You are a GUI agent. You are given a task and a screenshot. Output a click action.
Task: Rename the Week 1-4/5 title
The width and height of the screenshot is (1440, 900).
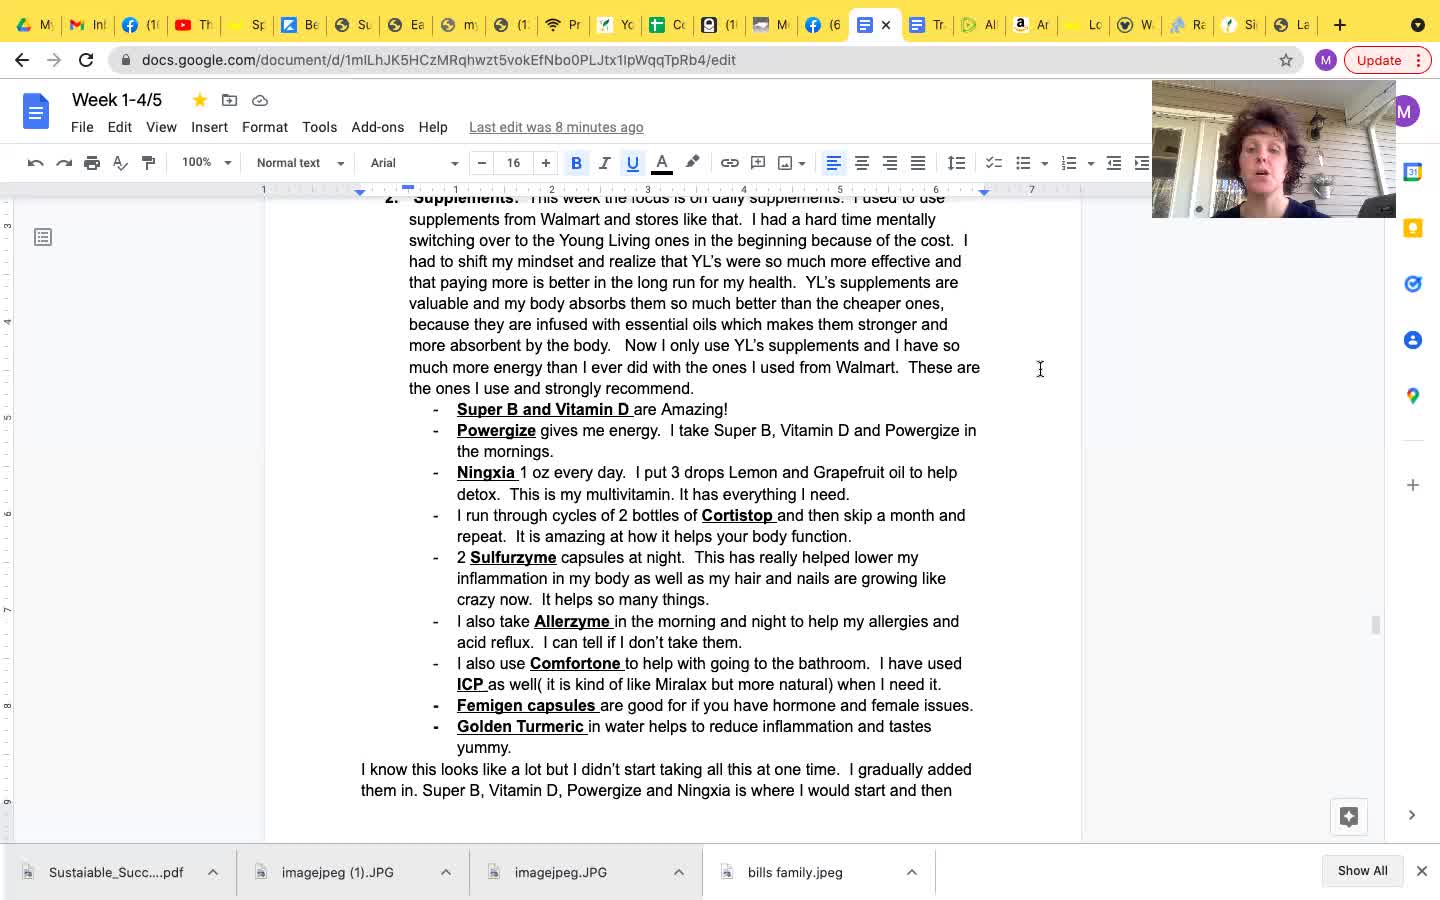click(x=117, y=100)
